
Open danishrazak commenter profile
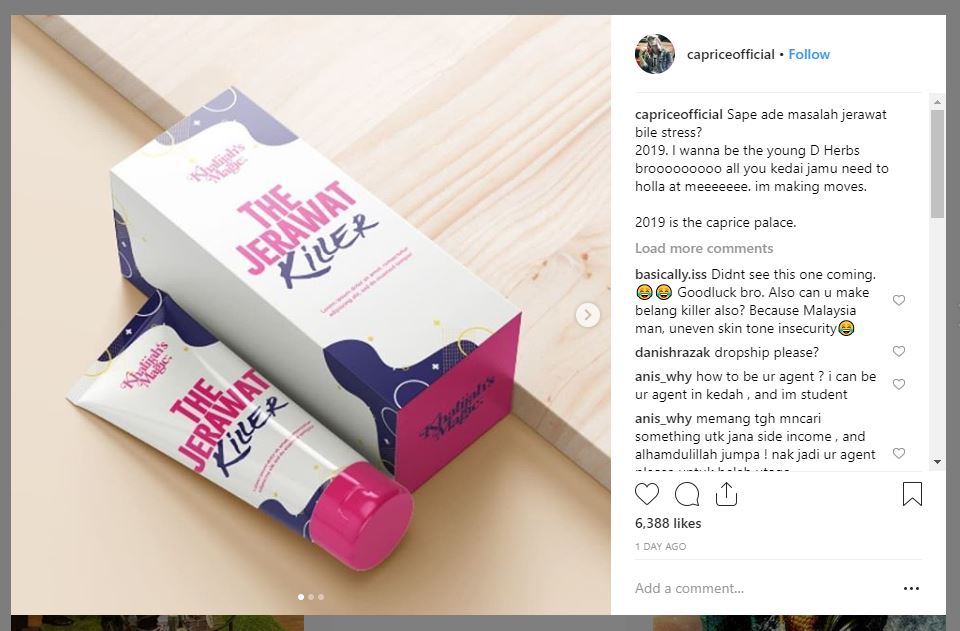click(x=672, y=353)
